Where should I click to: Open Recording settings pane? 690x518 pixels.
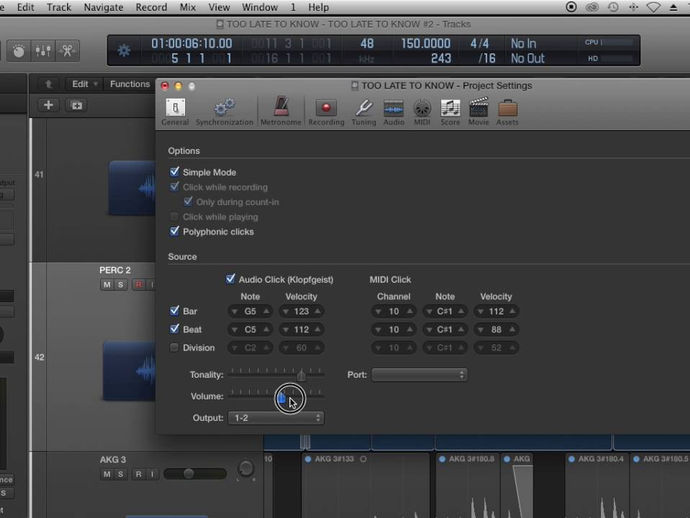click(326, 112)
